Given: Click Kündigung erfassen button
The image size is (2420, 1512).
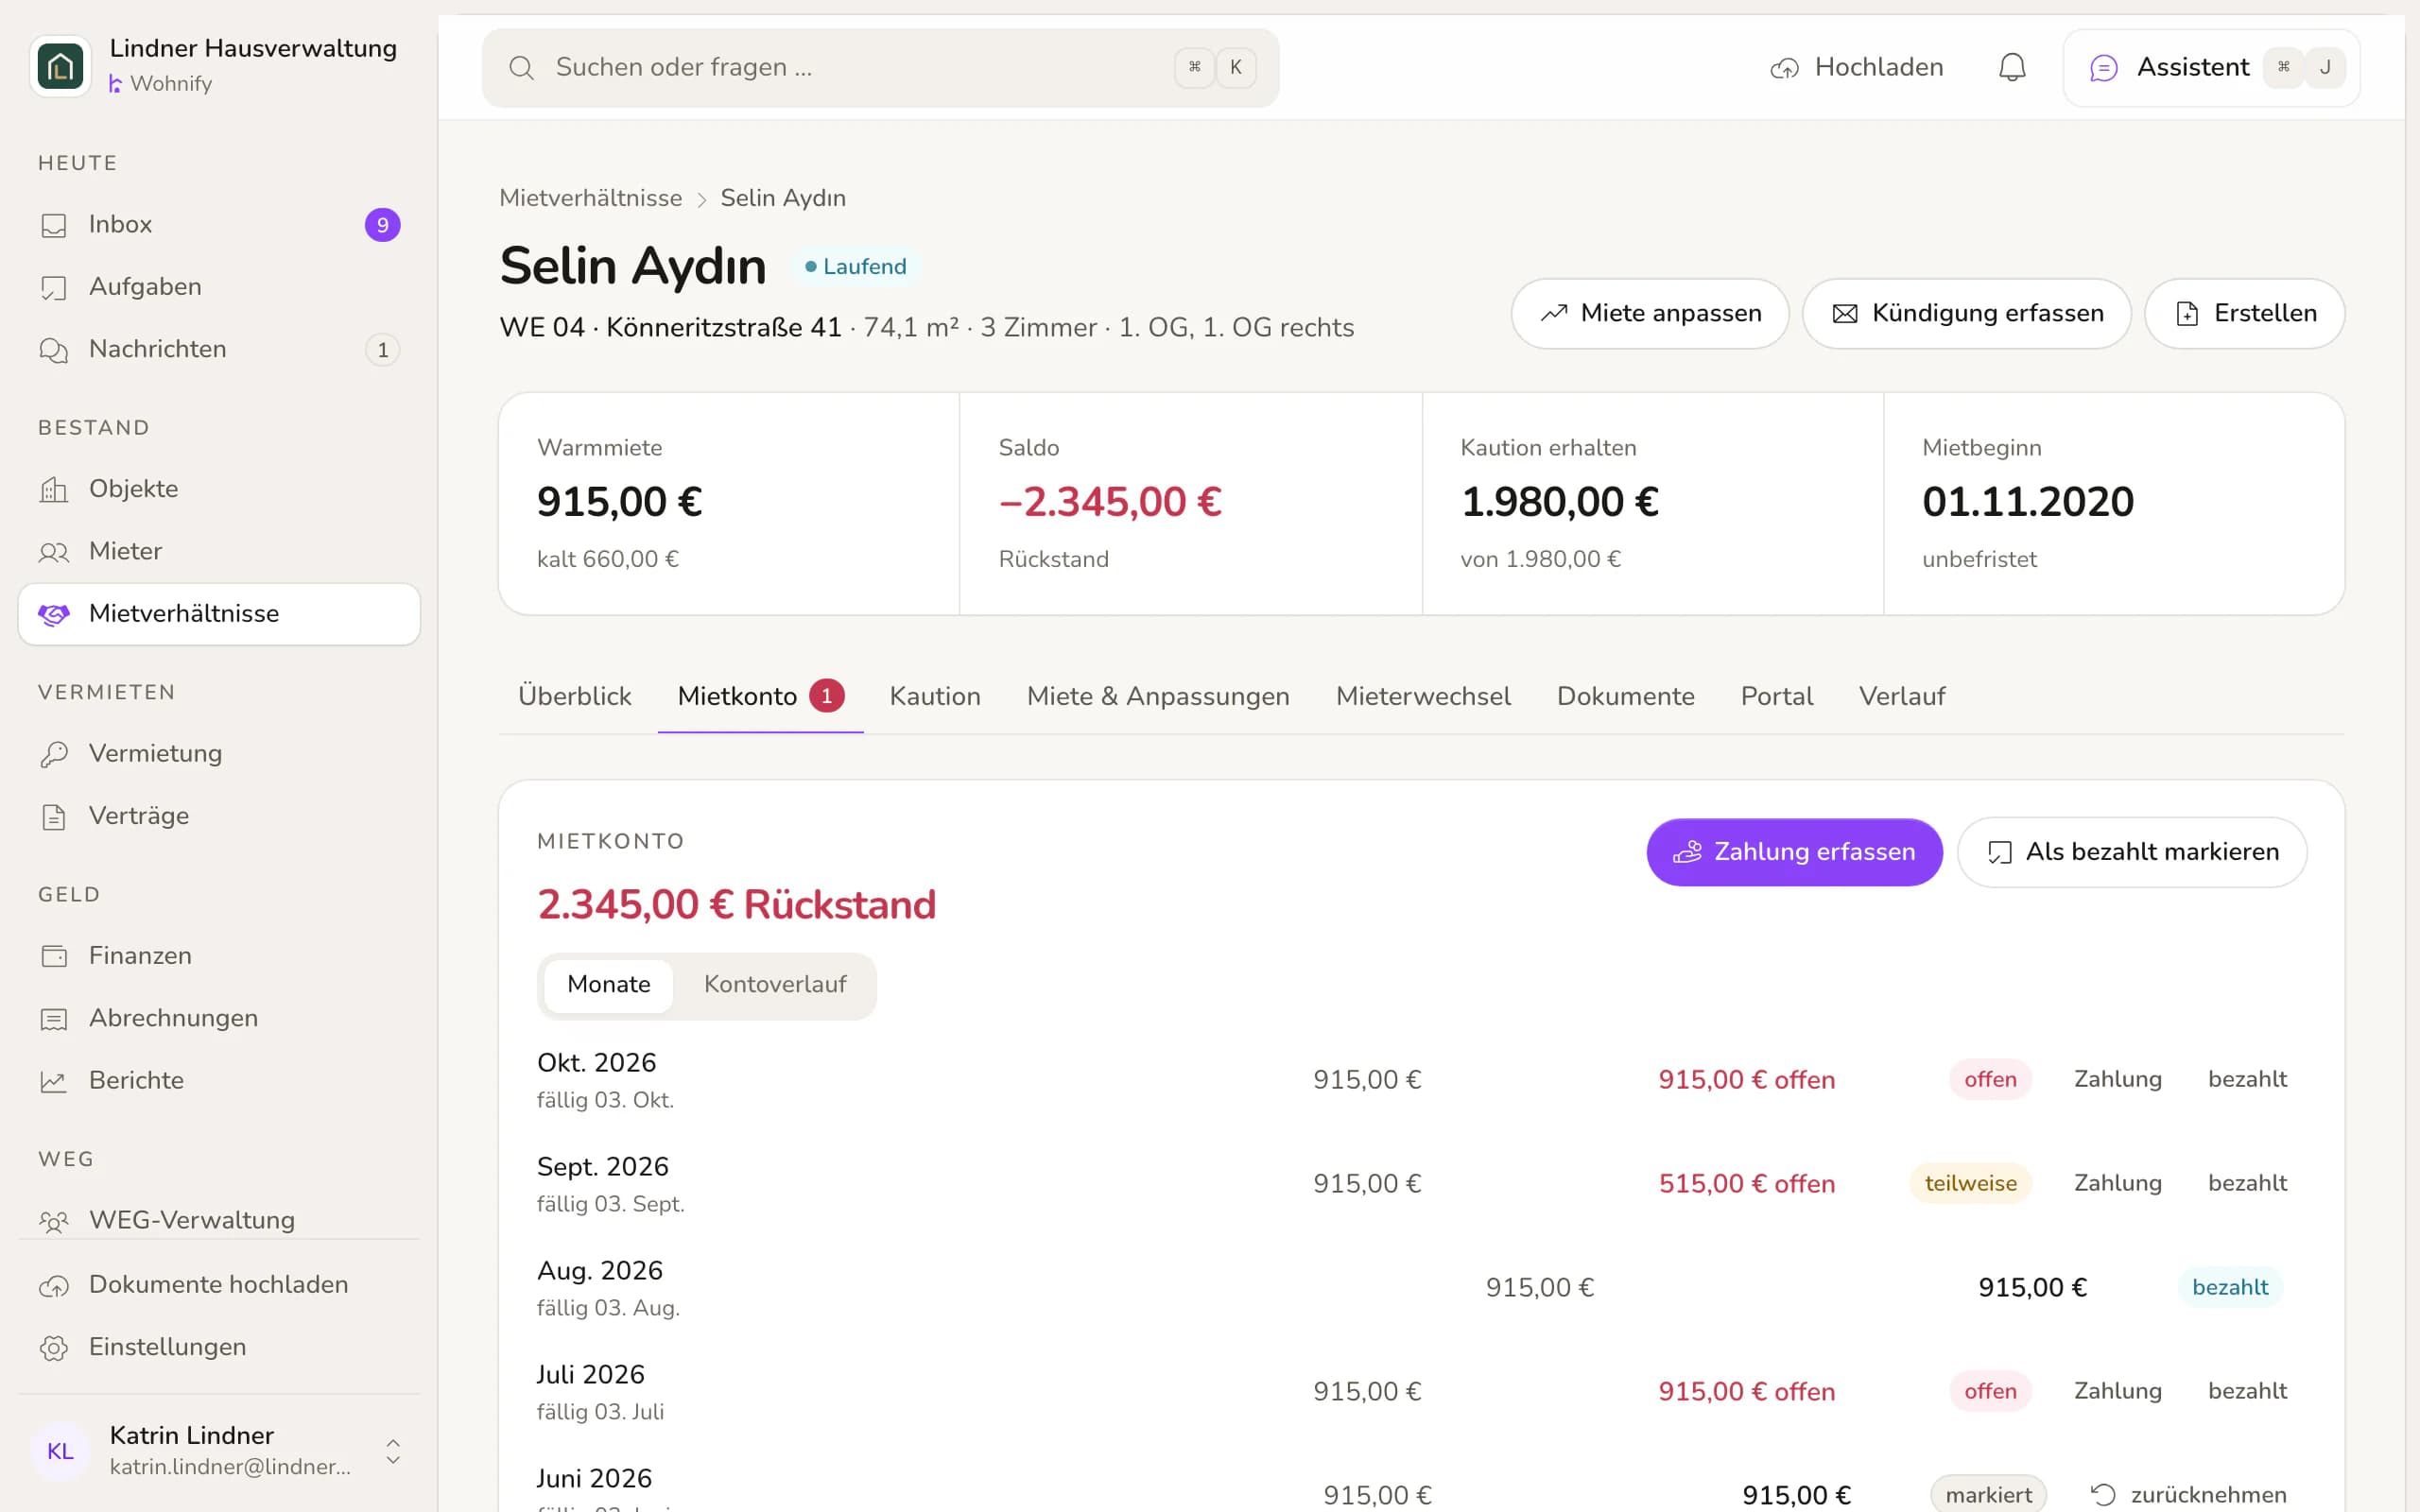Looking at the screenshot, I should coord(1967,314).
